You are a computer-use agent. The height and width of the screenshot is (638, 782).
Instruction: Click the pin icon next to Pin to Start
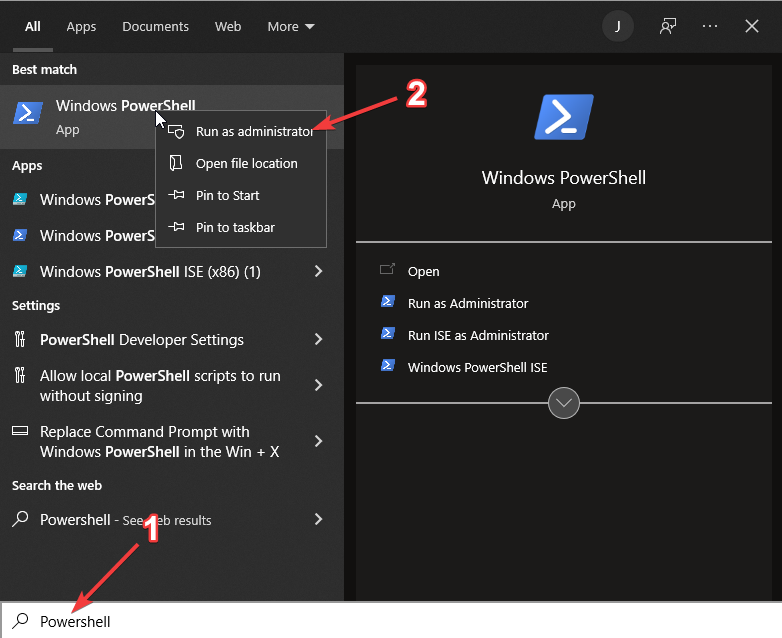(x=176, y=195)
